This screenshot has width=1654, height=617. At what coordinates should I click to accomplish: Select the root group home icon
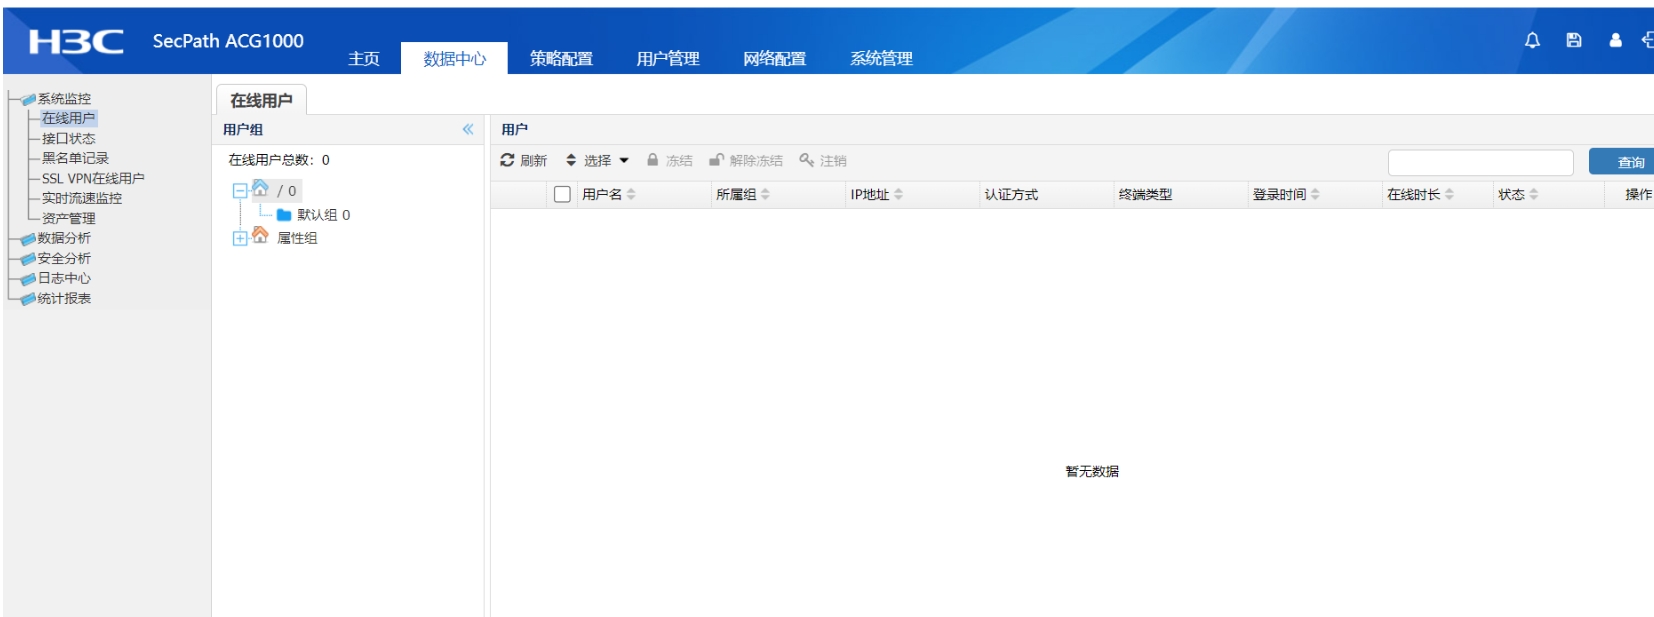260,188
